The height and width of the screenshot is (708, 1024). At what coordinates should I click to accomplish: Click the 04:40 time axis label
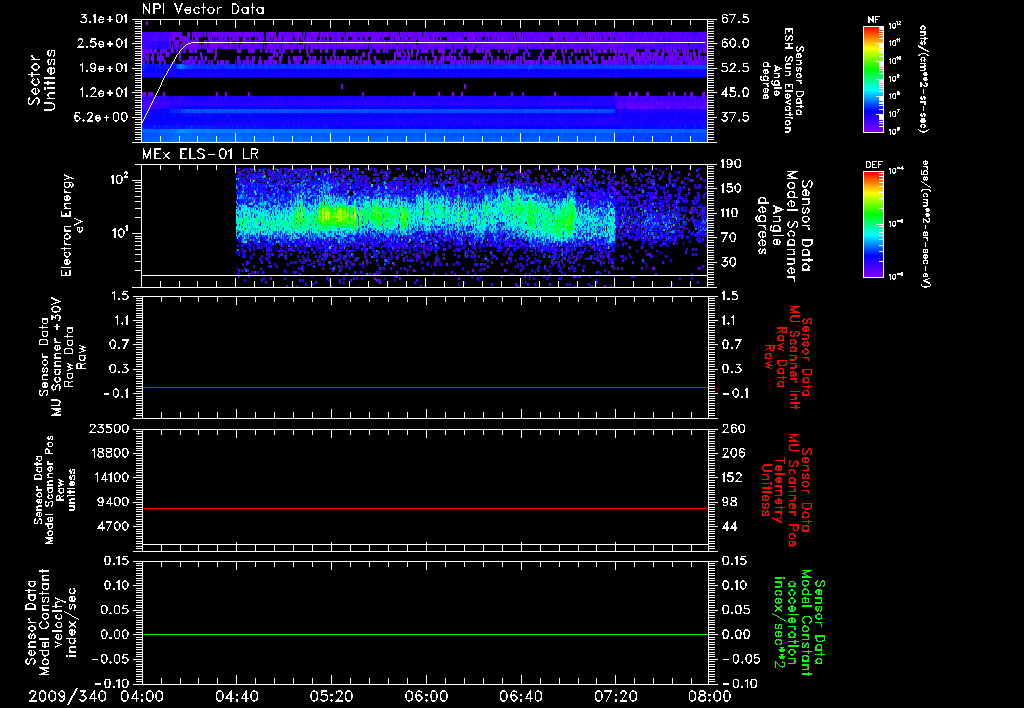tap(236, 696)
